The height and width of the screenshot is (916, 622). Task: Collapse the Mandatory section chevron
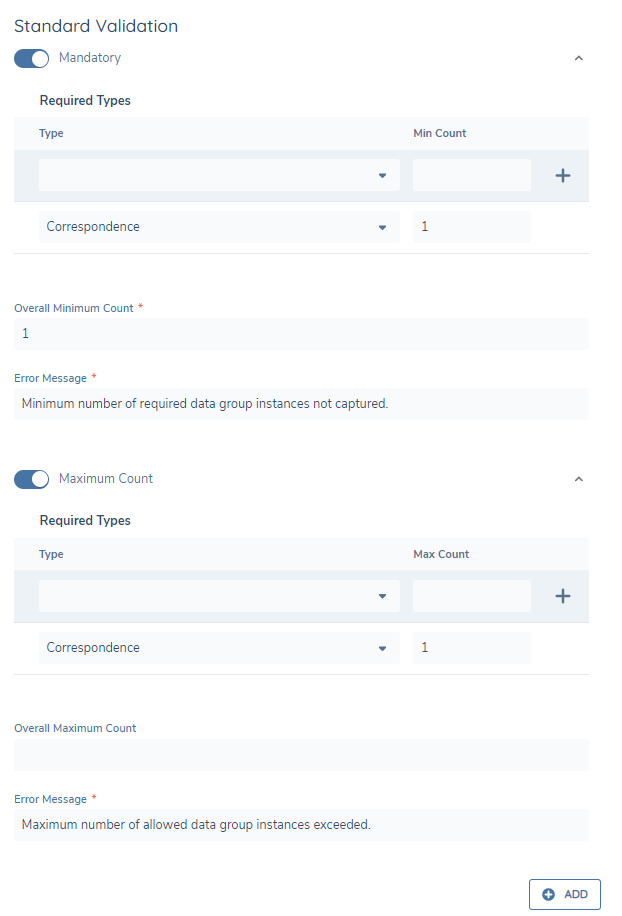coord(578,58)
